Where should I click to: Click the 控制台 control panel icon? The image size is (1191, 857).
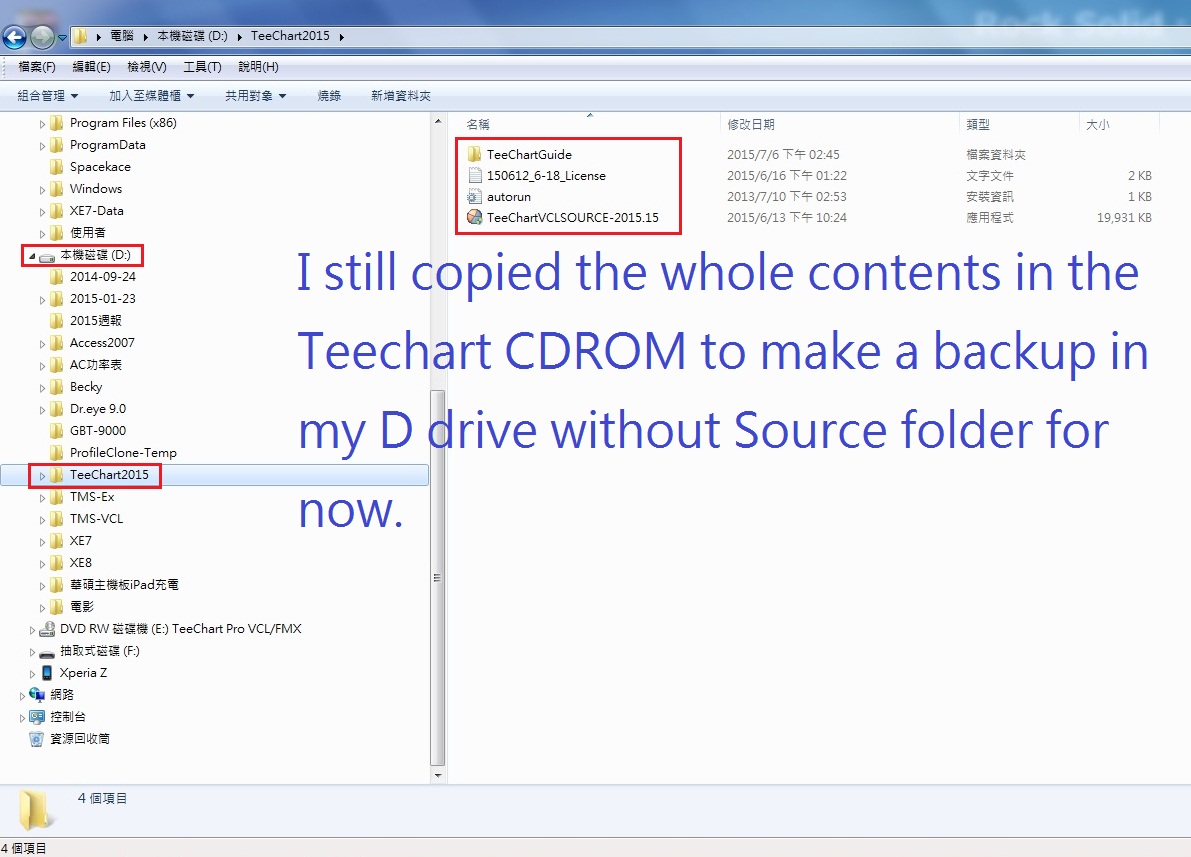click(36, 717)
